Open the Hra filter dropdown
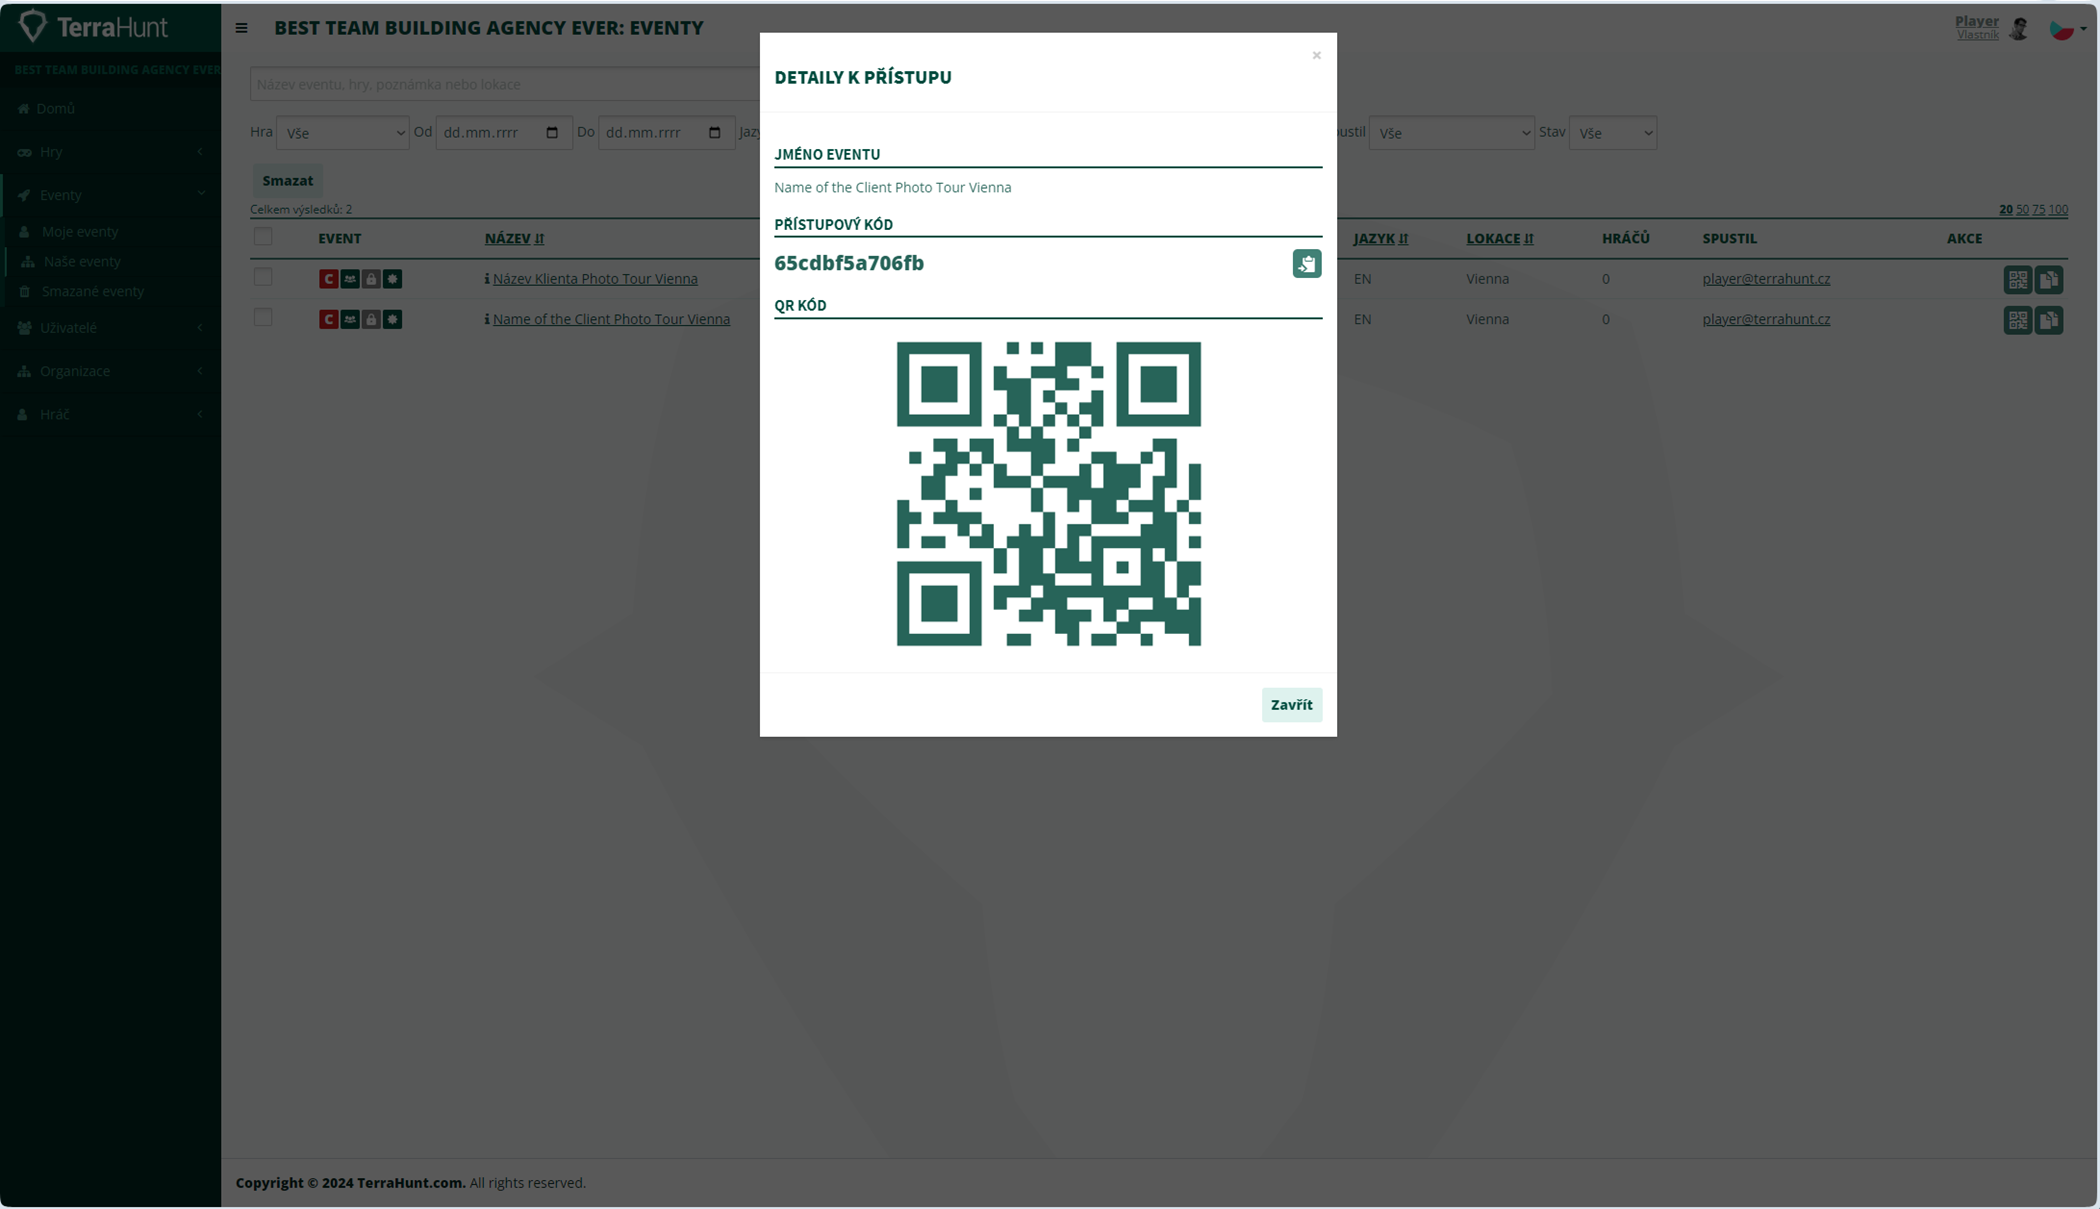Screen dimensions: 2100x1209 tap(342, 133)
